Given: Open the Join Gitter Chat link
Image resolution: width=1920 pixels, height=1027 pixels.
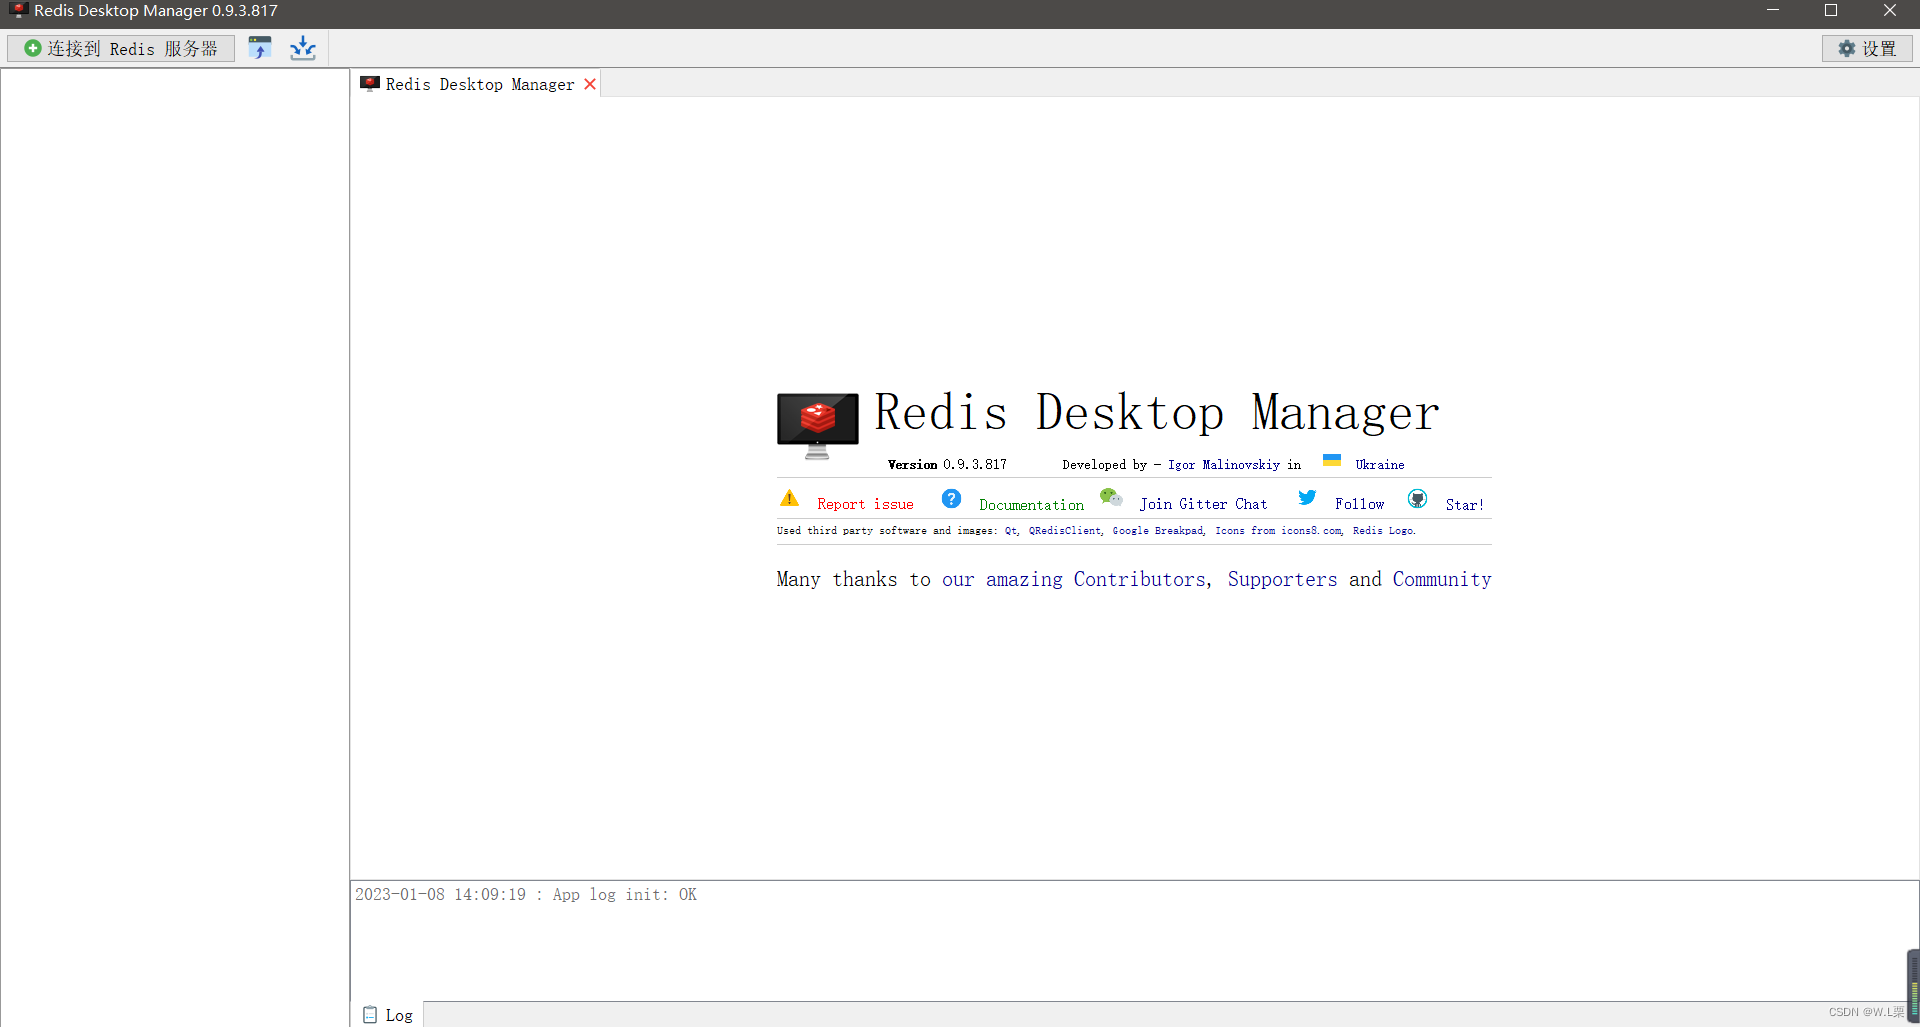Looking at the screenshot, I should coord(1203,505).
